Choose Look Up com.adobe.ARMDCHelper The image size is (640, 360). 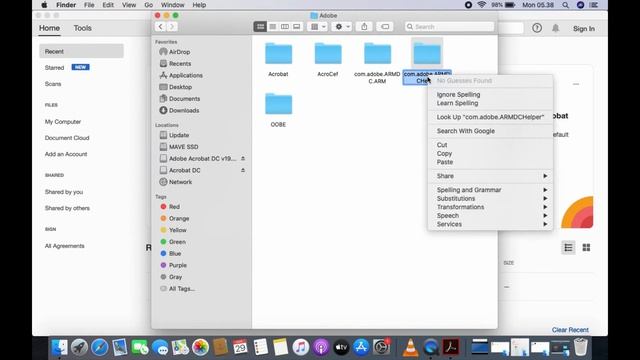tap(490, 117)
